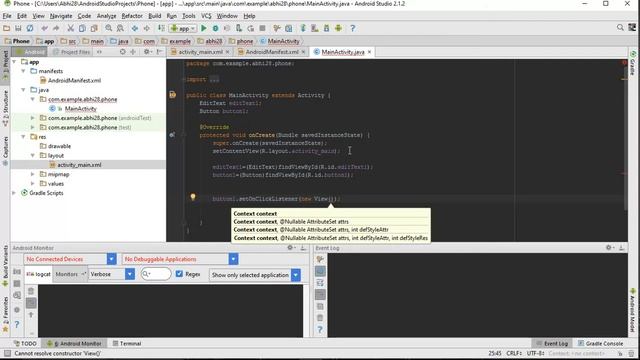This screenshot has width=640, height=360.
Task: Open the Gradle Console button
Action: click(x=601, y=344)
